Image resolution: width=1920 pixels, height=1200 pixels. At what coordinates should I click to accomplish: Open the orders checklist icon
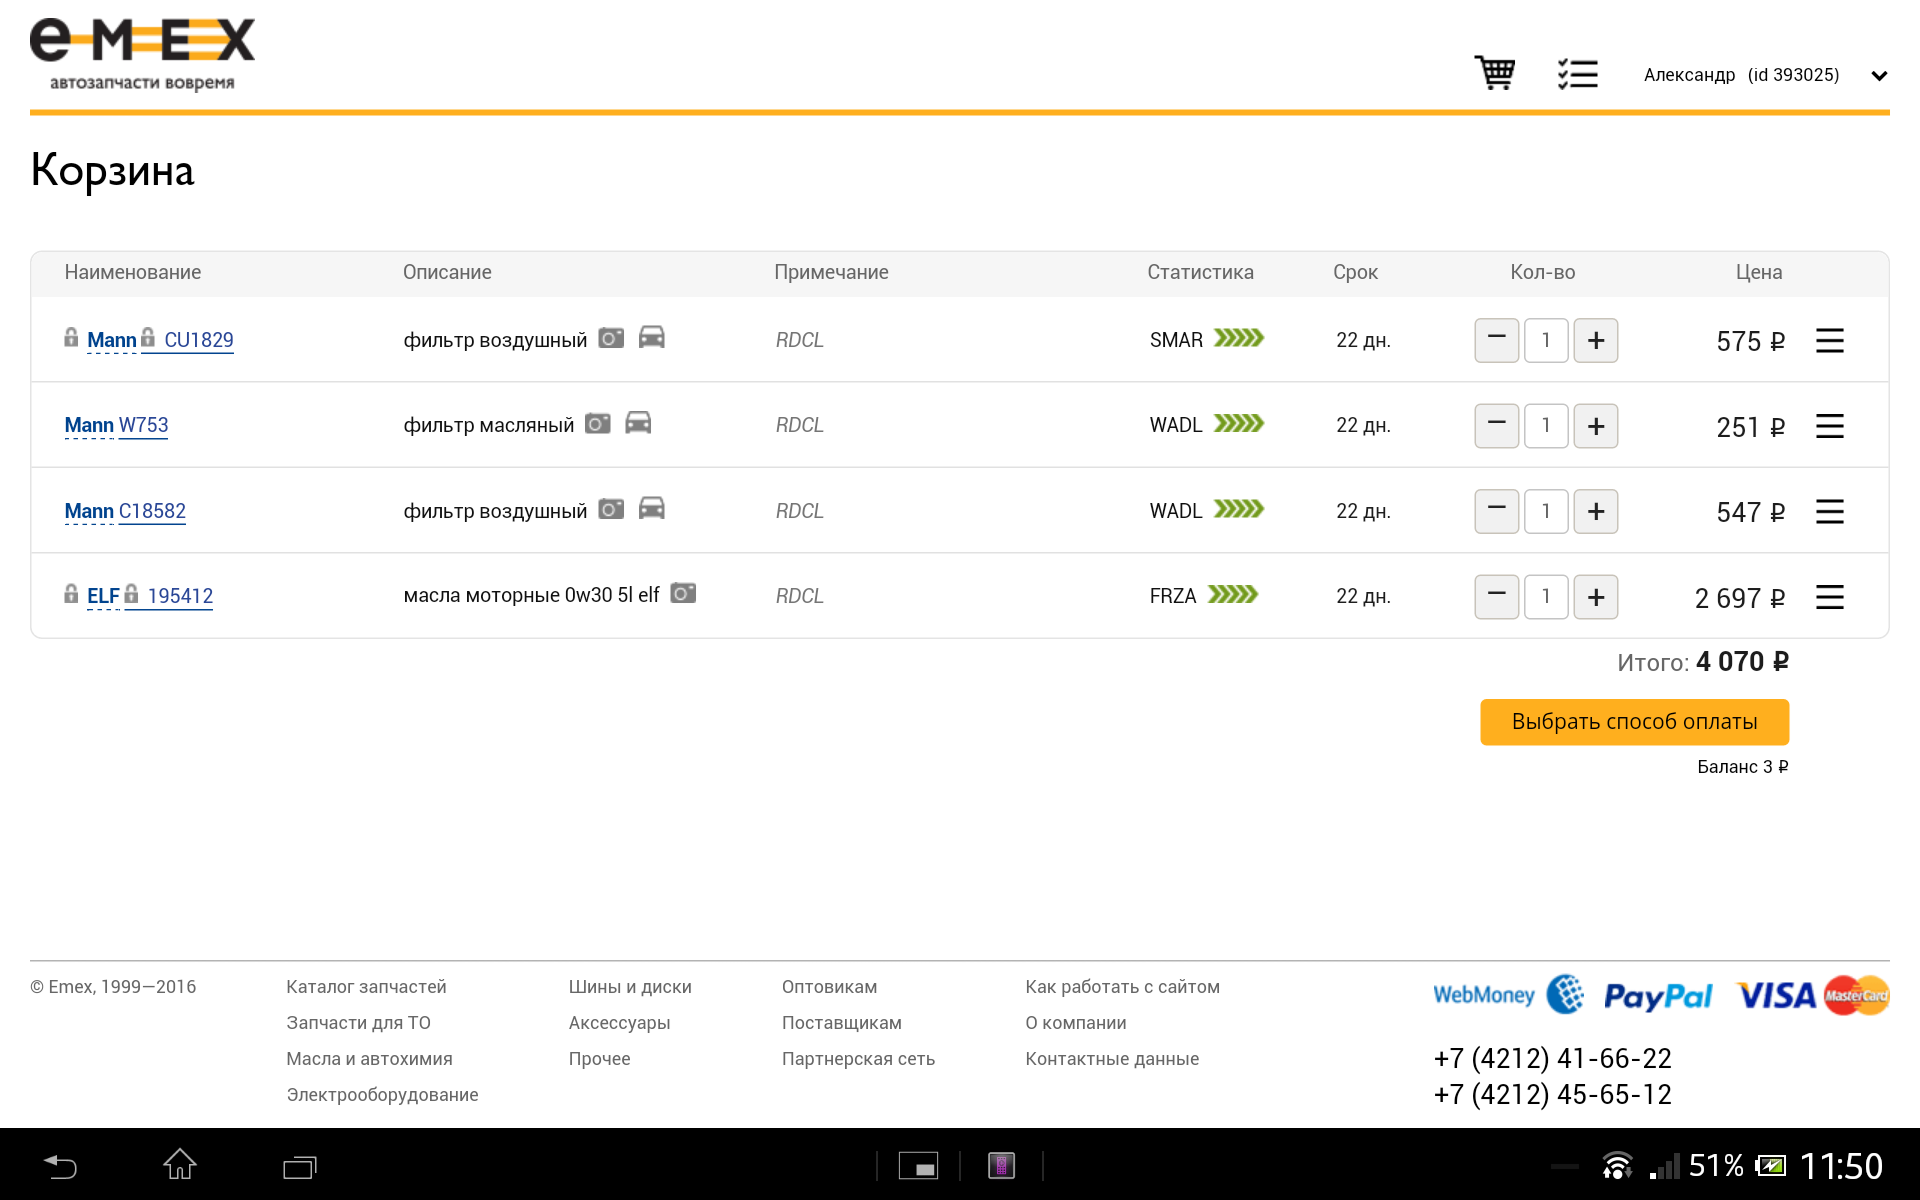1577,74
